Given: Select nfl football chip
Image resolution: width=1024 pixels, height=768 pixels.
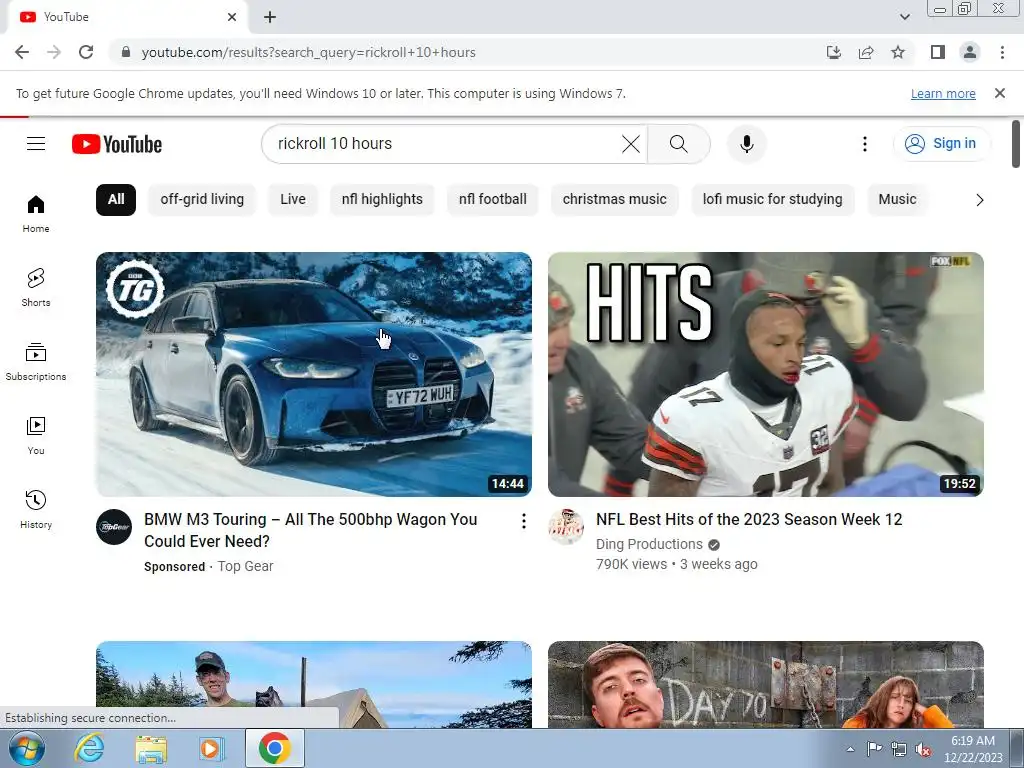Looking at the screenshot, I should pos(492,199).
